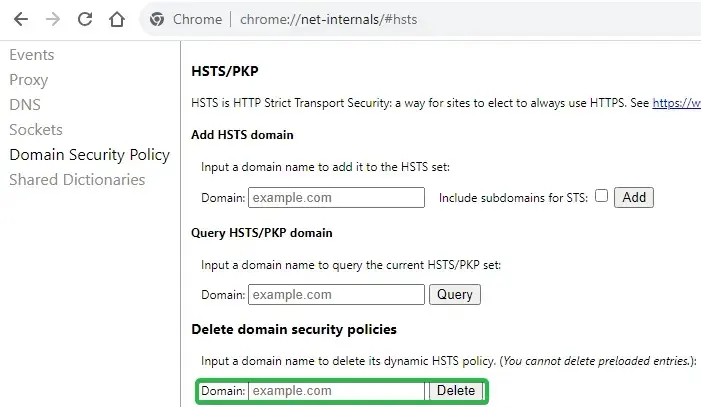Image resolution: width=701 pixels, height=407 pixels.
Task: Focus the Add HSTS domain input field
Action: 336,198
